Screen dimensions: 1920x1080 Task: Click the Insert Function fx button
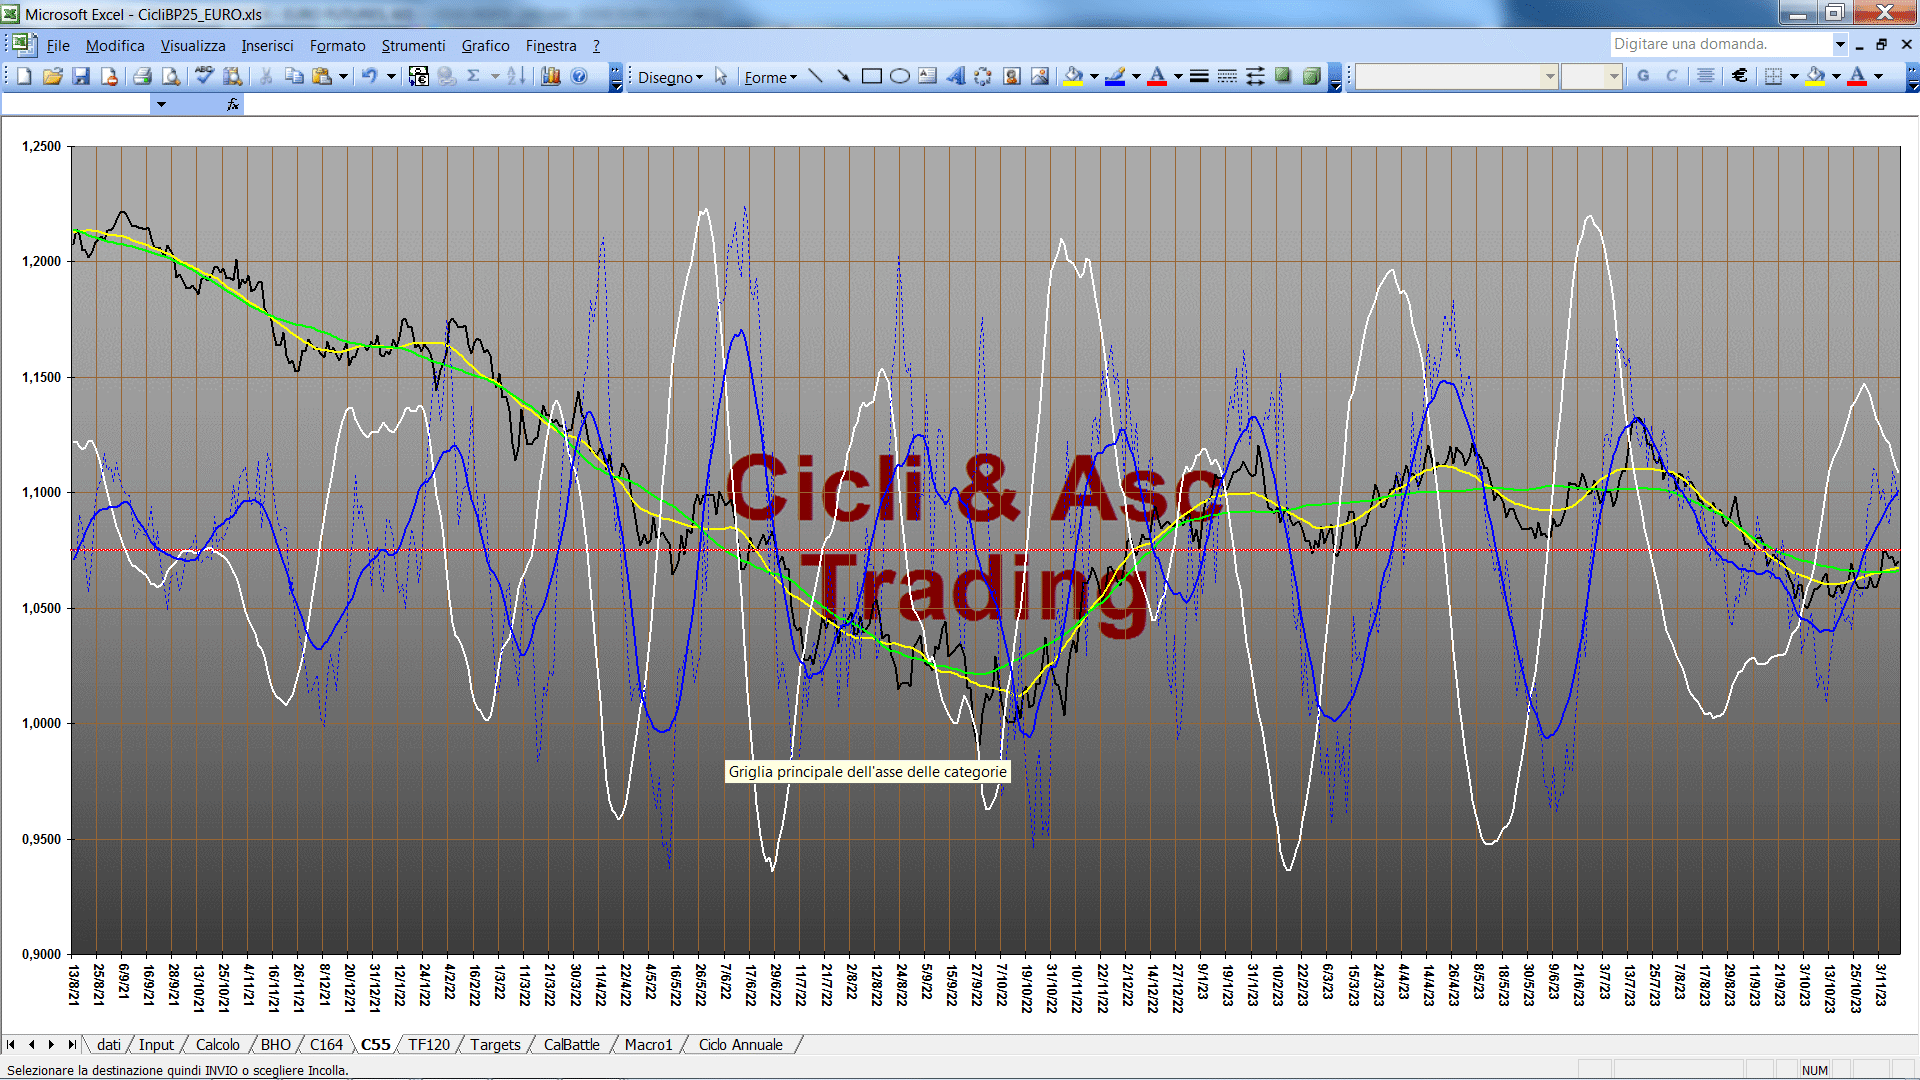pos(233,104)
